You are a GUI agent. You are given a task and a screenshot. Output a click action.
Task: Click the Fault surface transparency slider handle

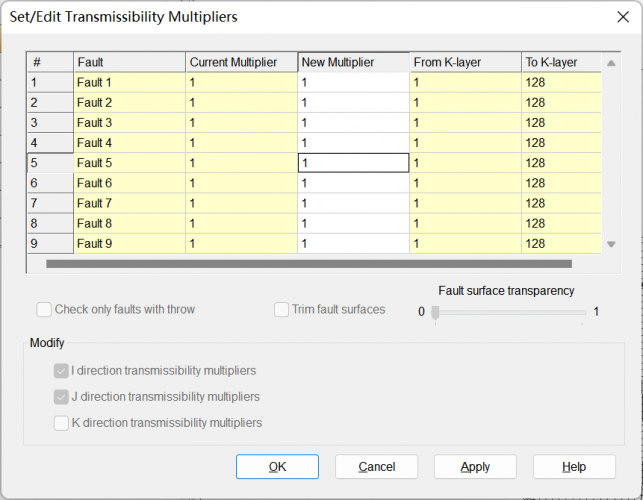(x=435, y=312)
